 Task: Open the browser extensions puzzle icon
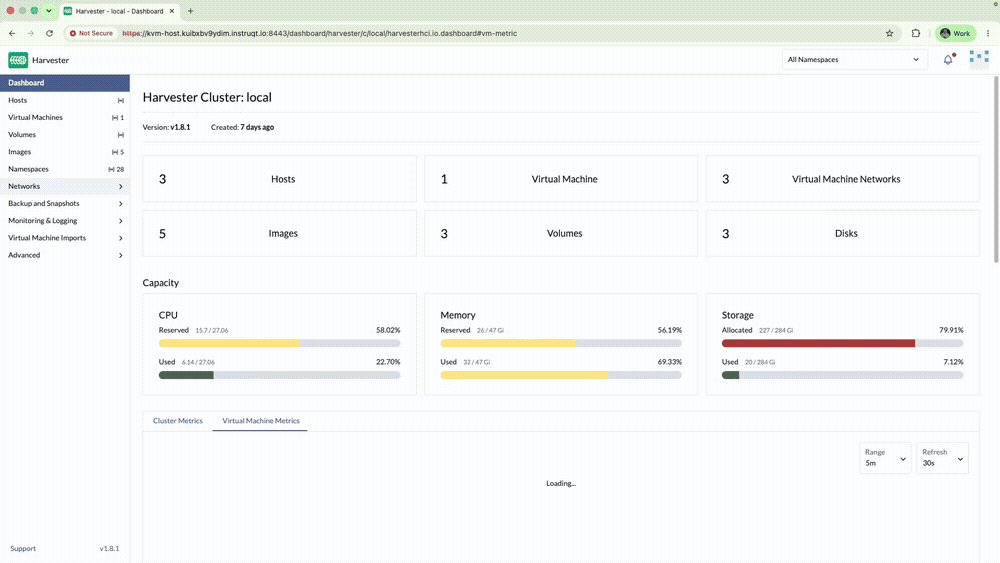tap(916, 33)
